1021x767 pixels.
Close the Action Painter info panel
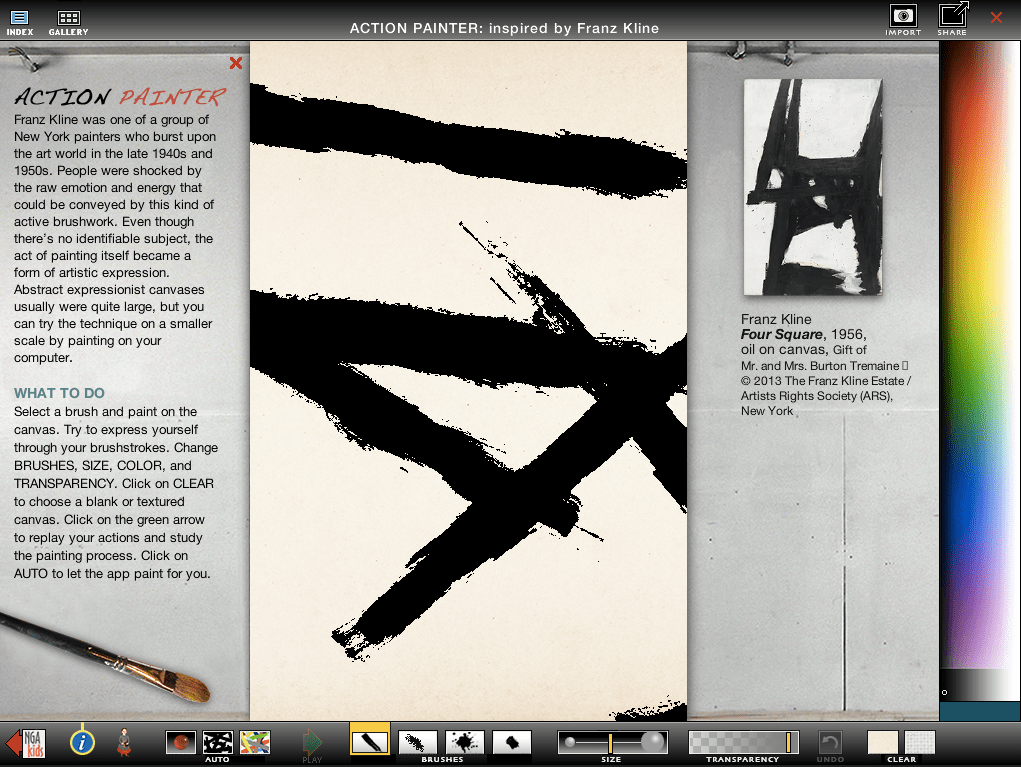point(235,64)
